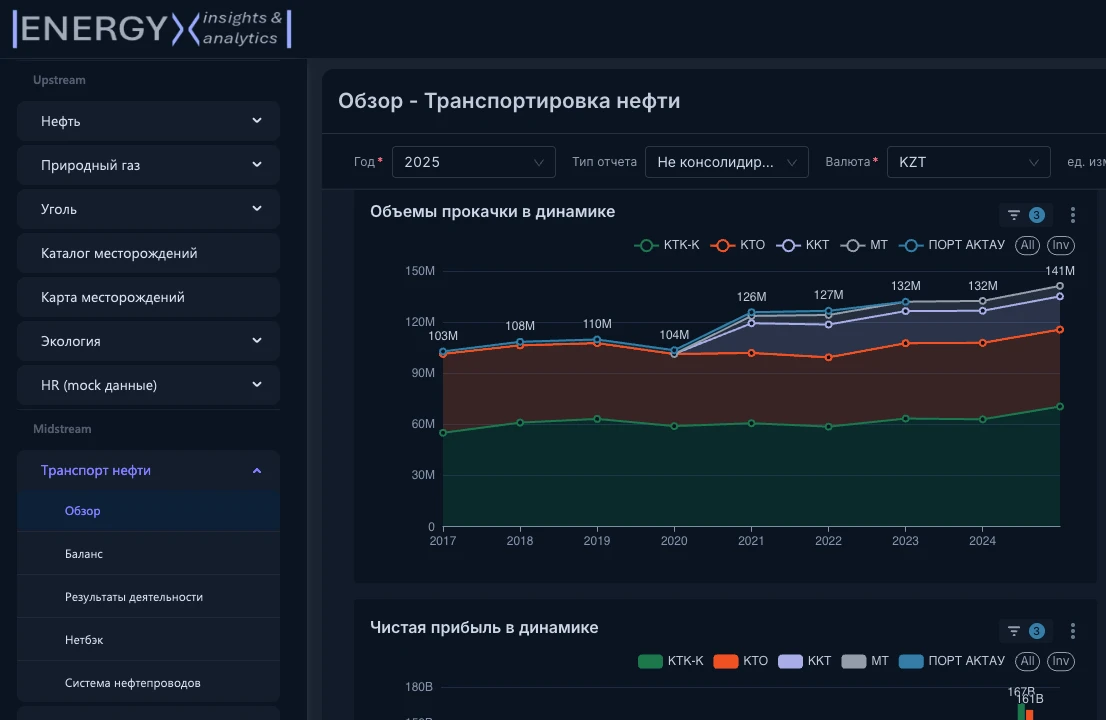Toggle ККТ in profit chart legend
Screen dimensions: 1106x720
point(804,661)
